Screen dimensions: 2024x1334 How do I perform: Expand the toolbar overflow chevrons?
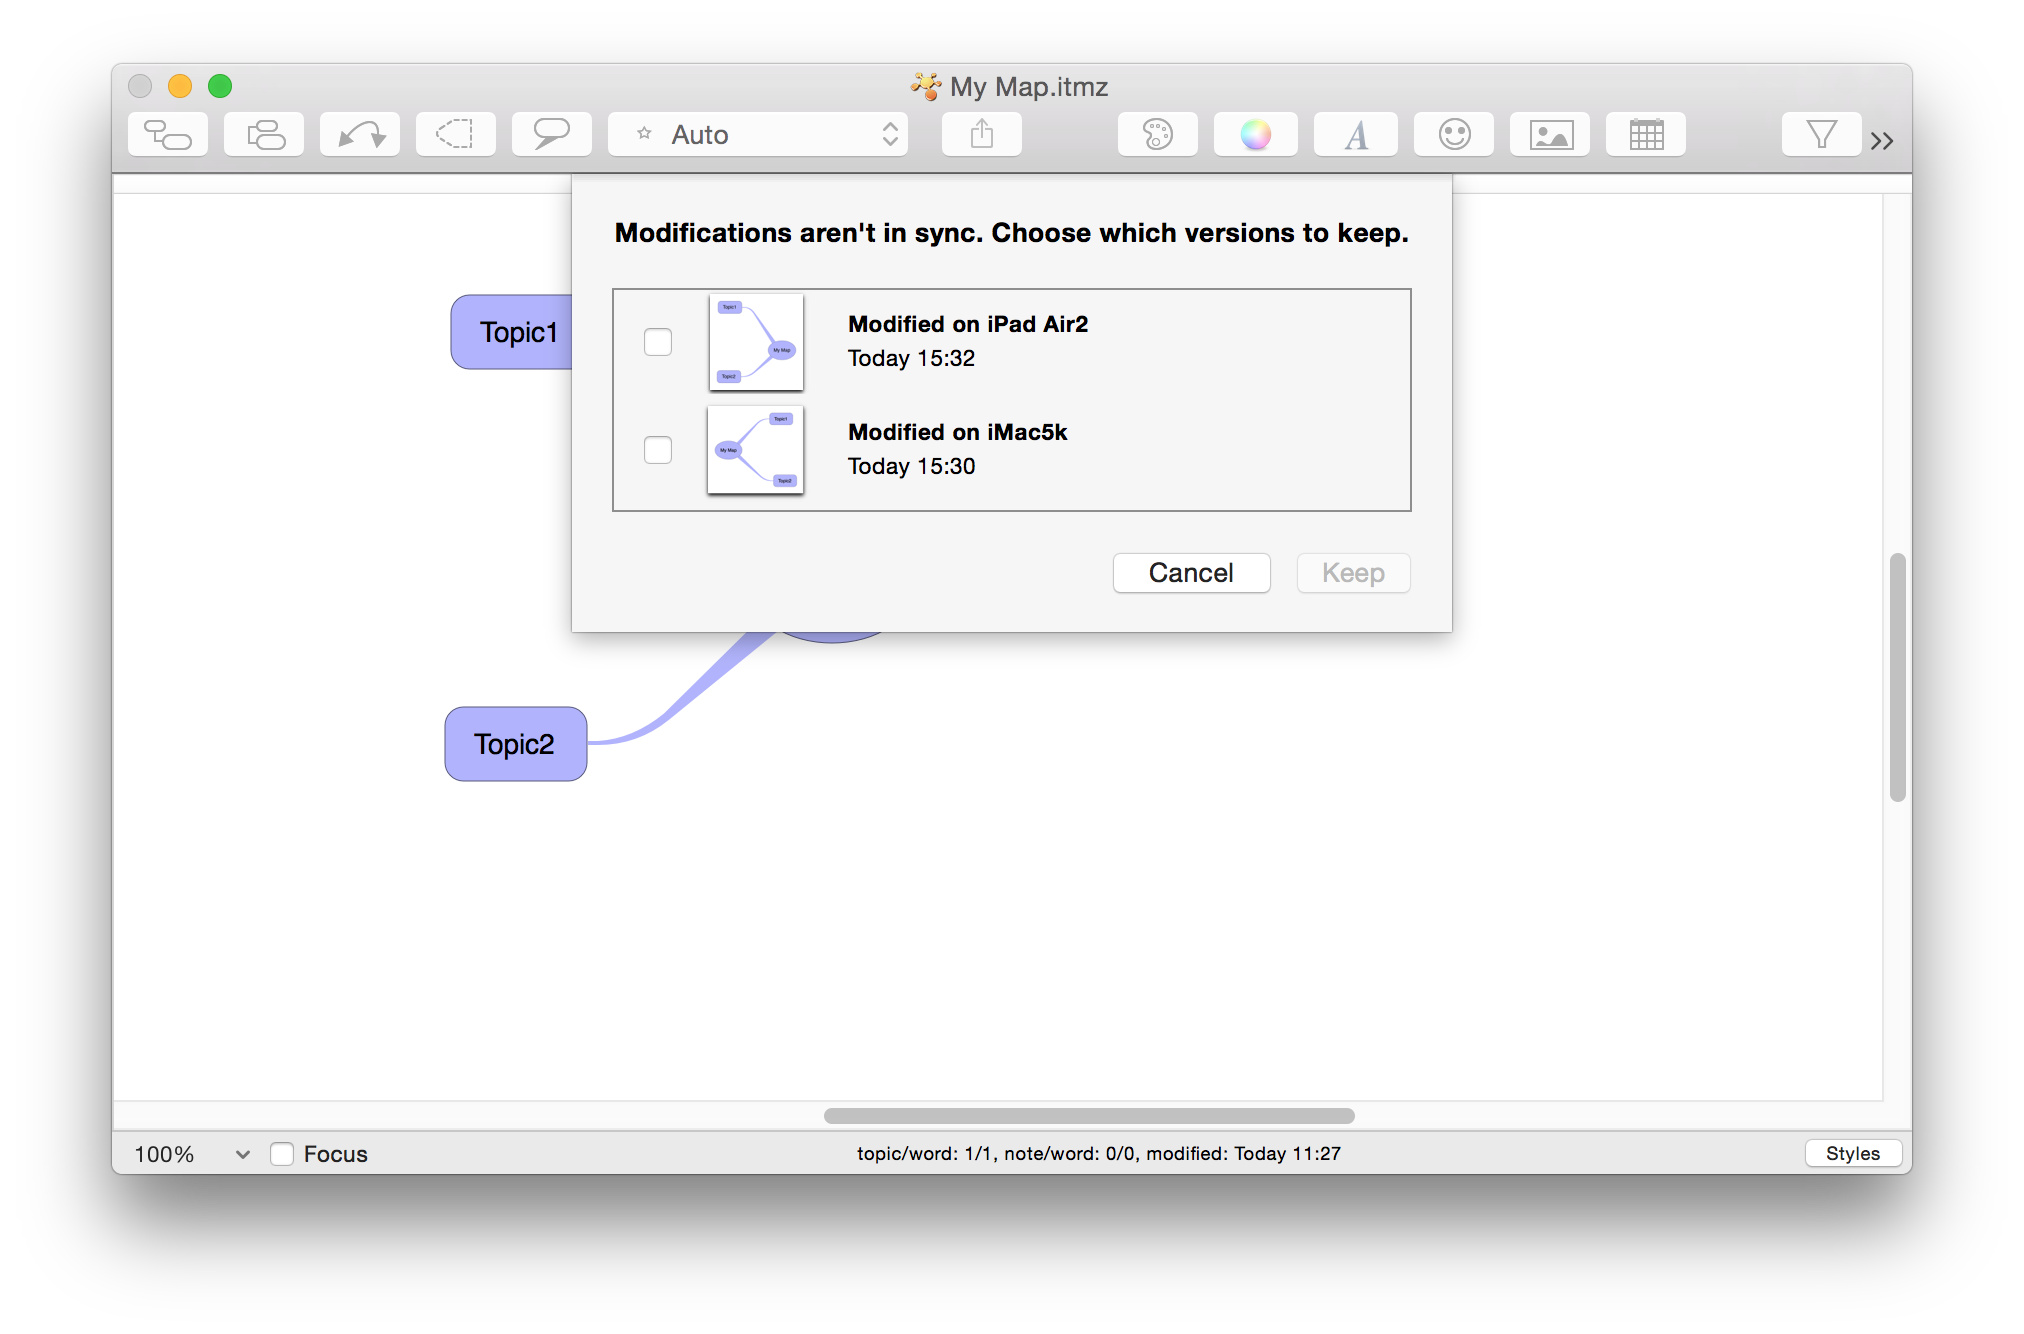pyautogui.click(x=1883, y=141)
